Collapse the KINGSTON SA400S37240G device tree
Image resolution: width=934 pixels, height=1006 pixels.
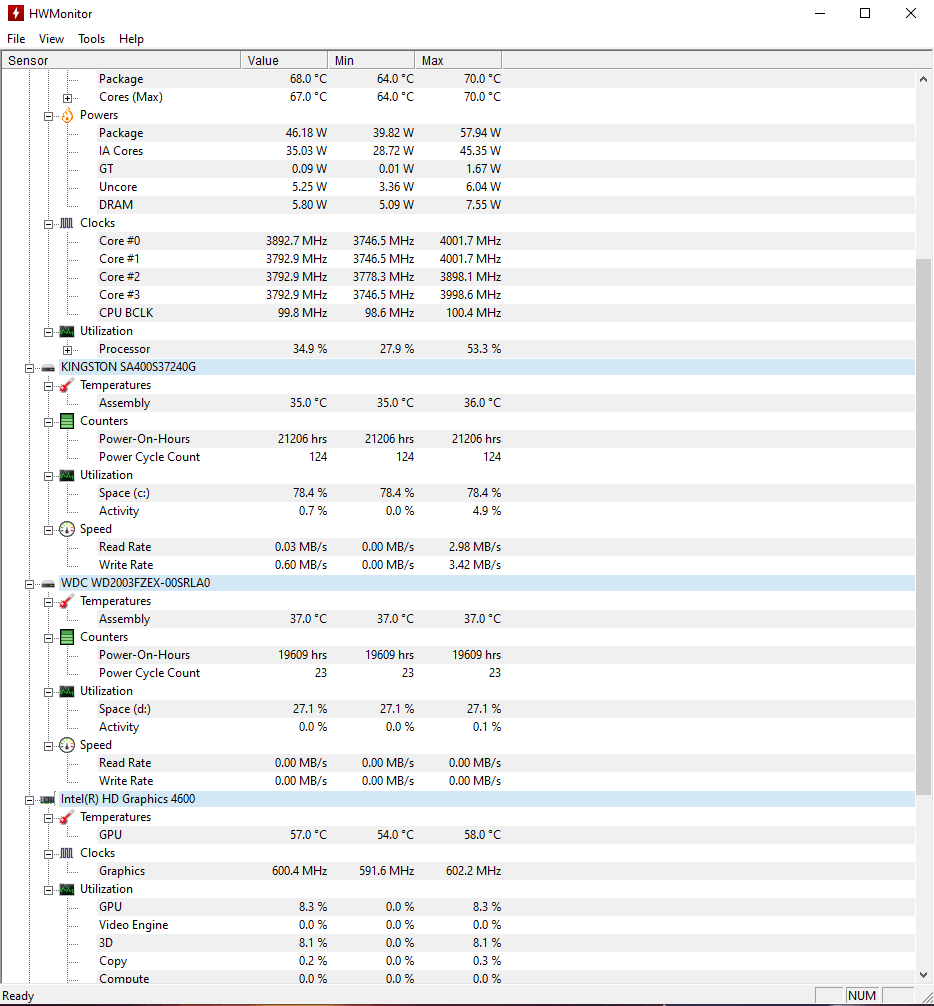point(29,368)
